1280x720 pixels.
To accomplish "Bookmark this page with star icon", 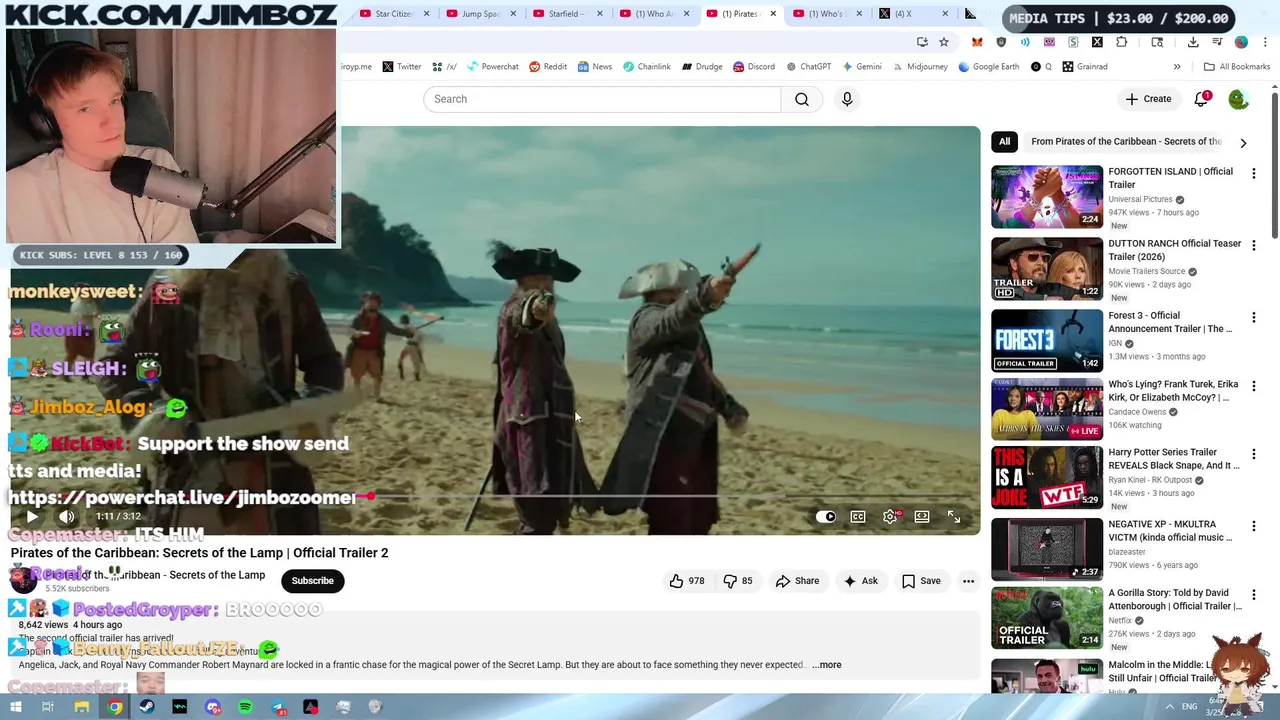I will coord(944,42).
